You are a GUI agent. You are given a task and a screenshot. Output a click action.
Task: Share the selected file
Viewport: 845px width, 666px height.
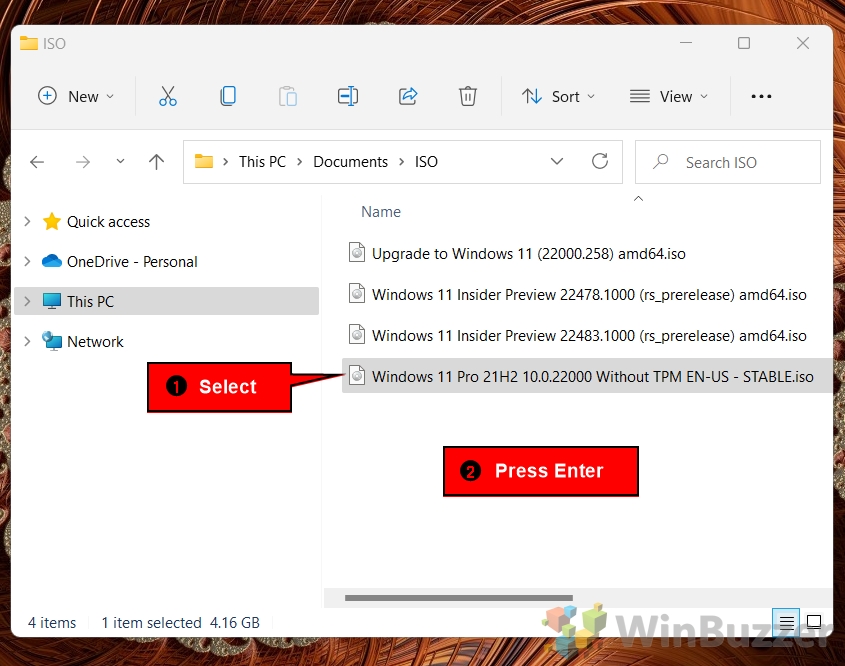[x=408, y=96]
